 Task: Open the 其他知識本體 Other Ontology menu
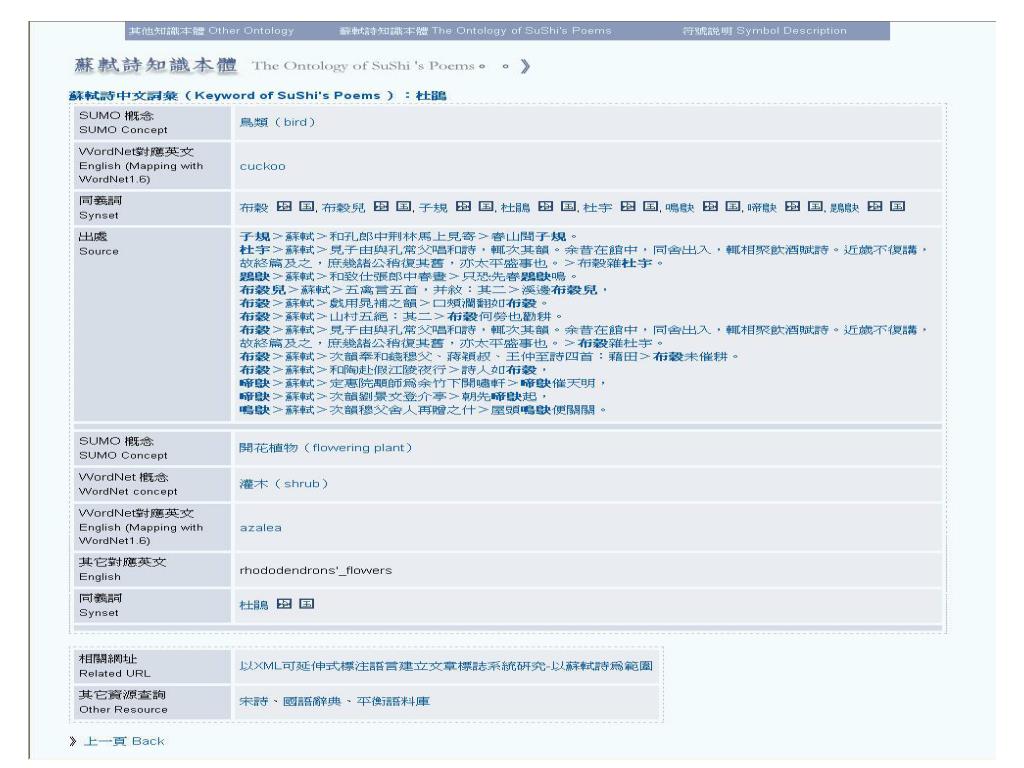coord(211,31)
